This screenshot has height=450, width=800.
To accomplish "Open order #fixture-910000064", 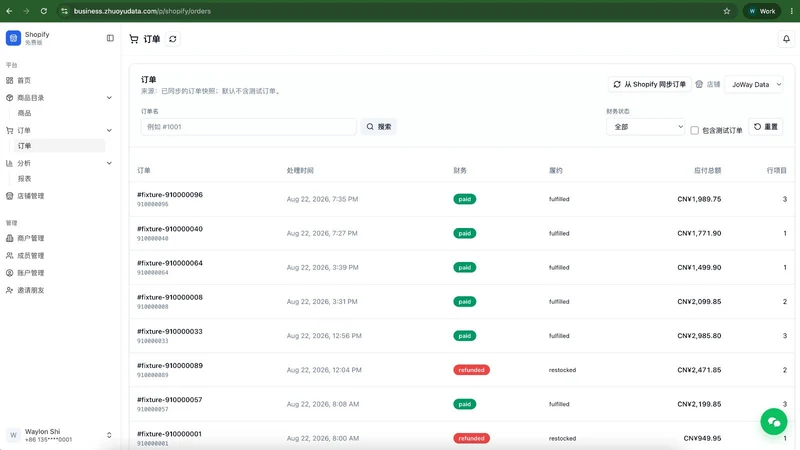I will point(170,263).
